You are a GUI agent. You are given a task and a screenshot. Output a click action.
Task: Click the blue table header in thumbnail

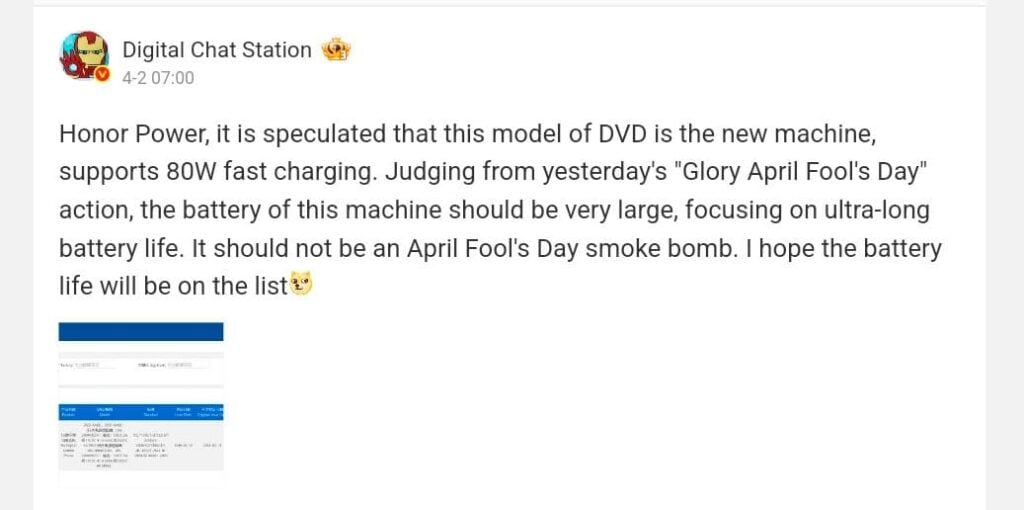tap(141, 411)
